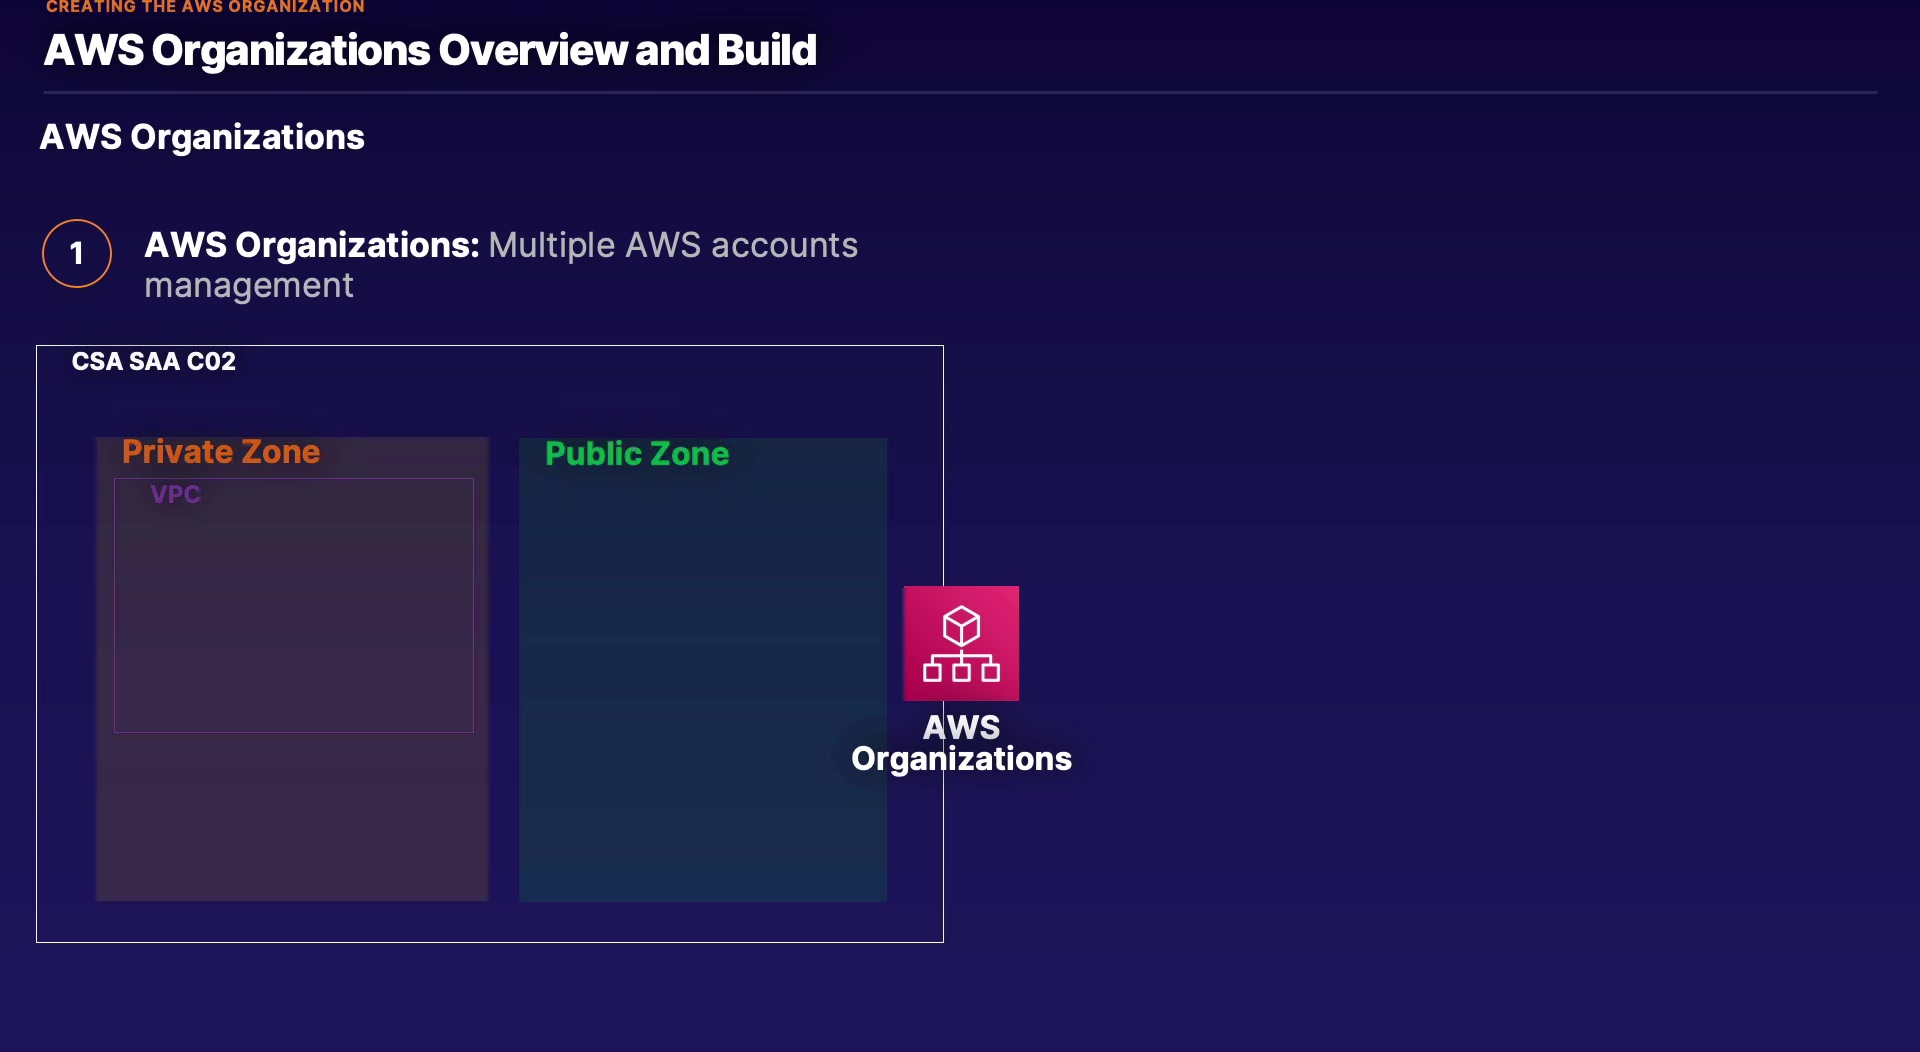This screenshot has height=1052, width=1920.
Task: Click the word "Organizations" under the pink icon
Action: pos(961,759)
